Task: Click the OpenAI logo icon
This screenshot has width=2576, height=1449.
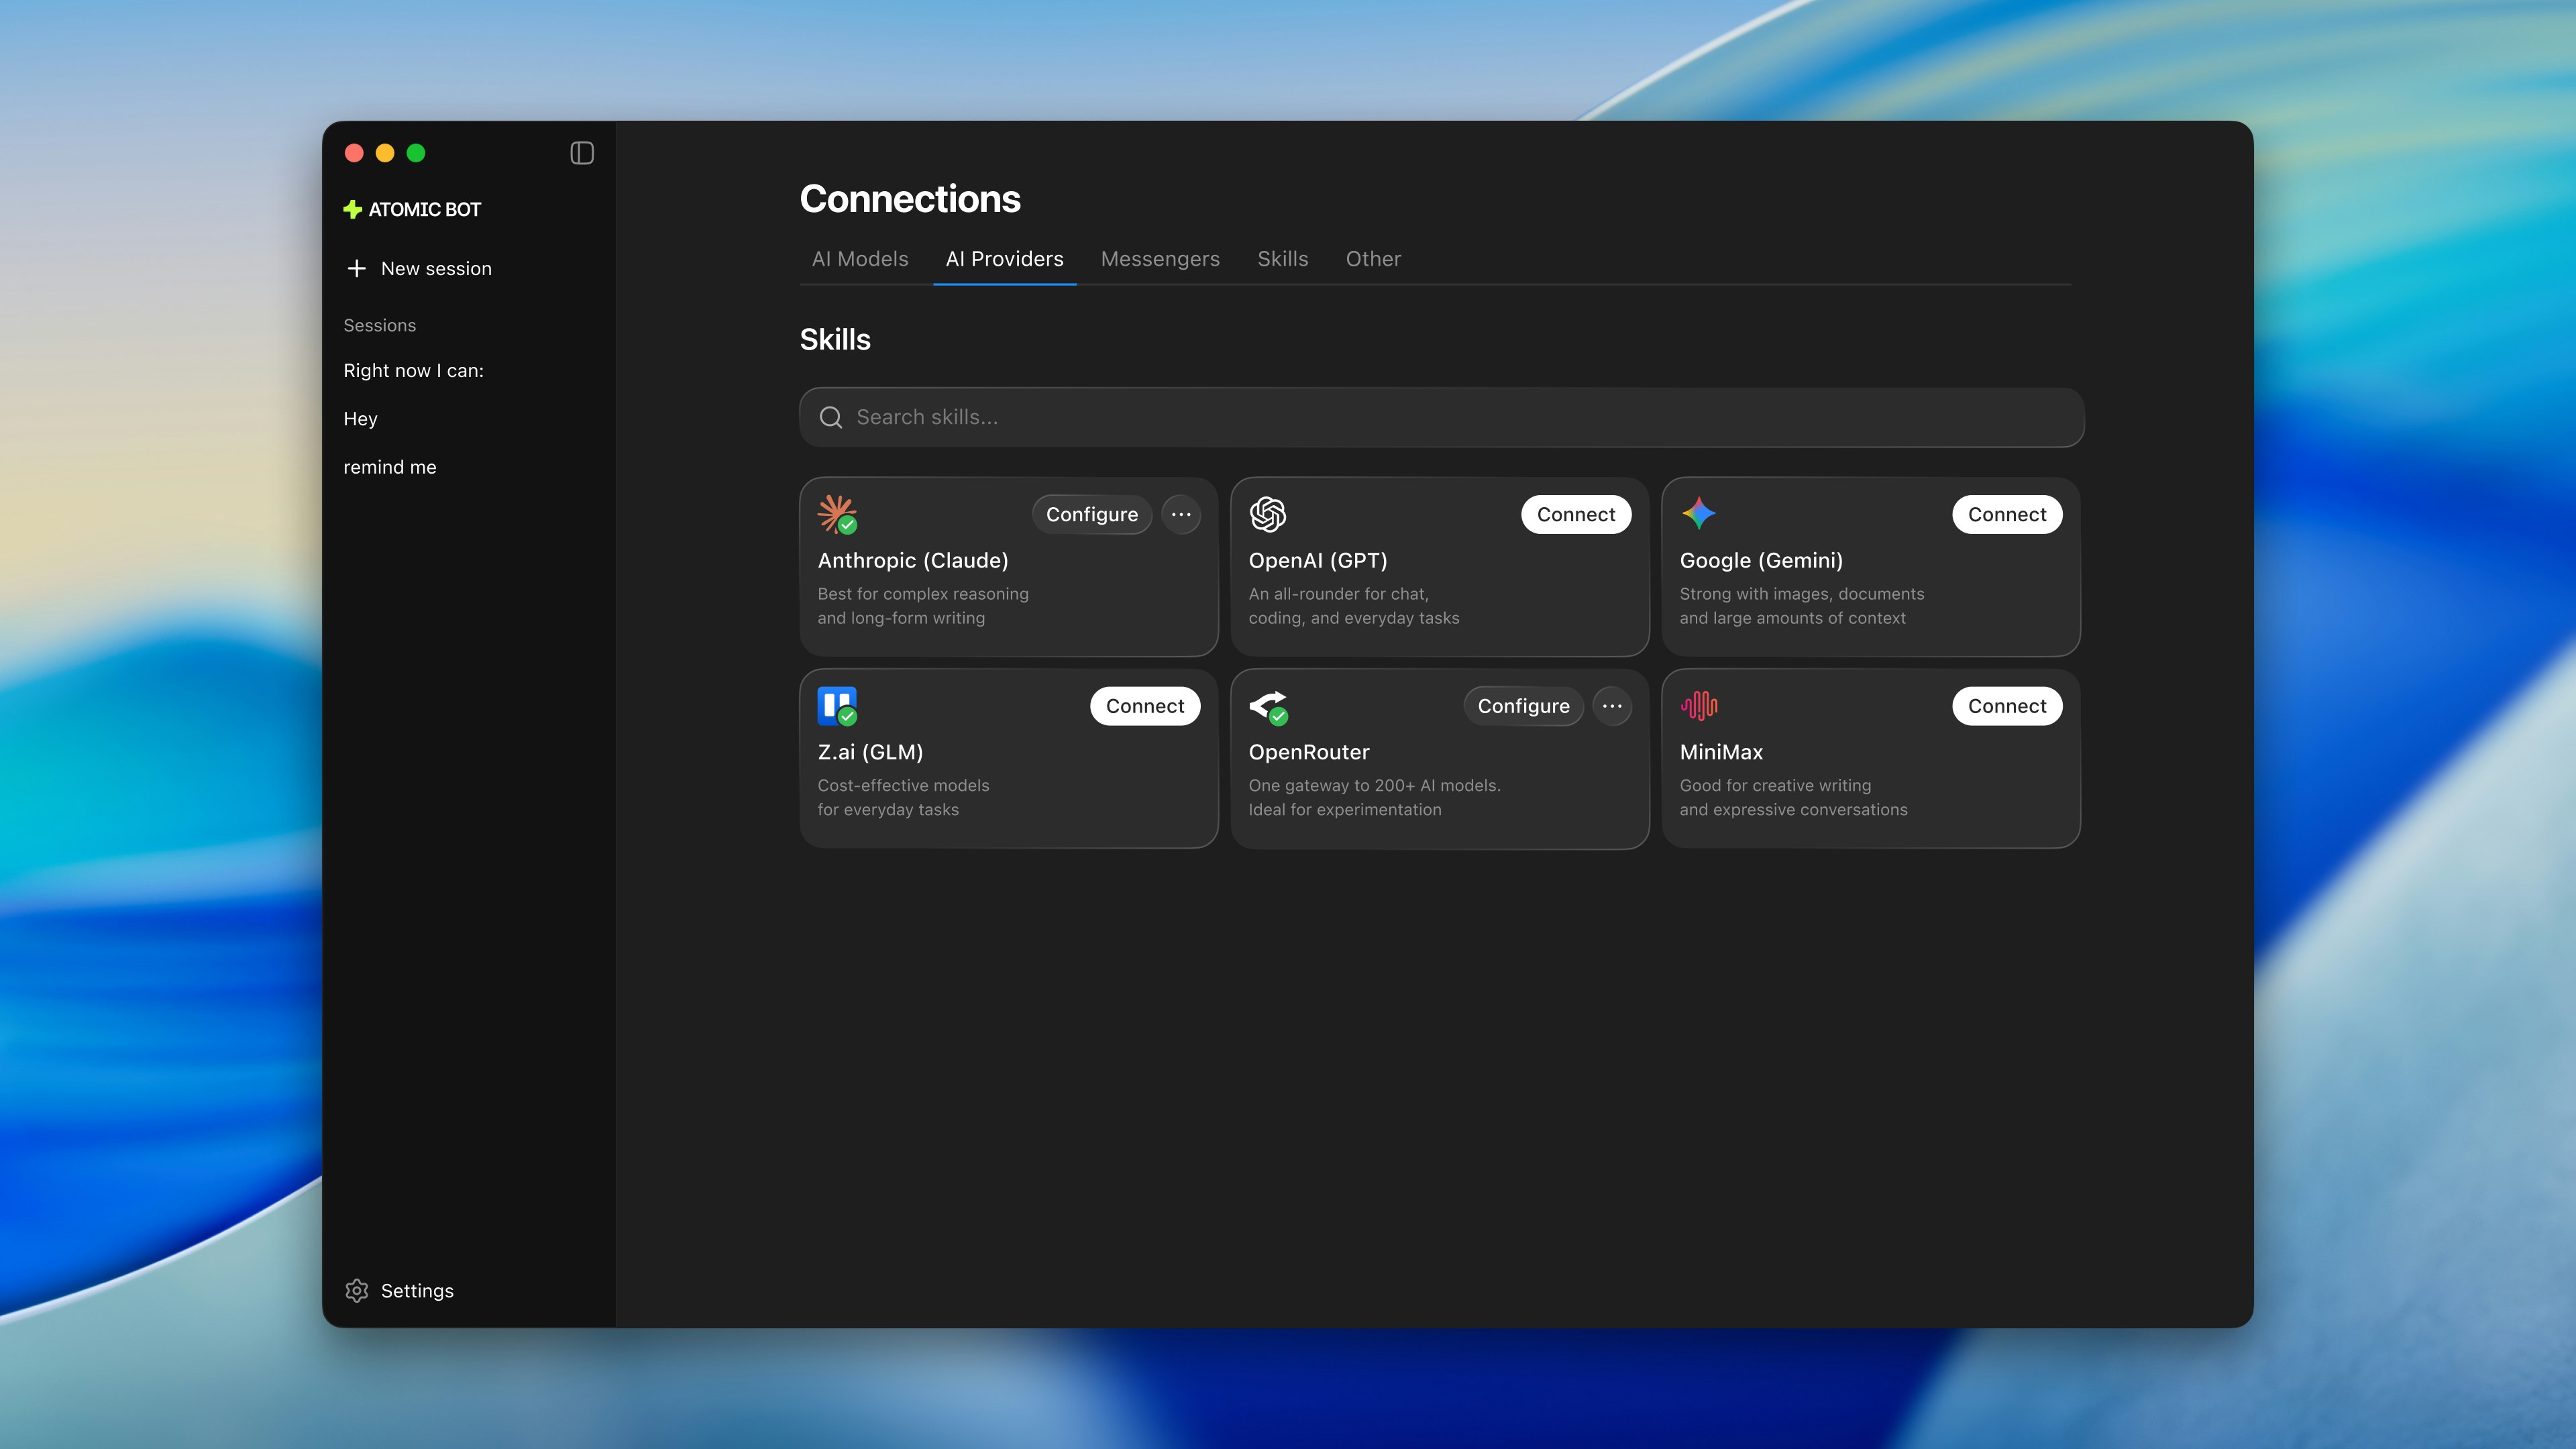Action: (1267, 514)
